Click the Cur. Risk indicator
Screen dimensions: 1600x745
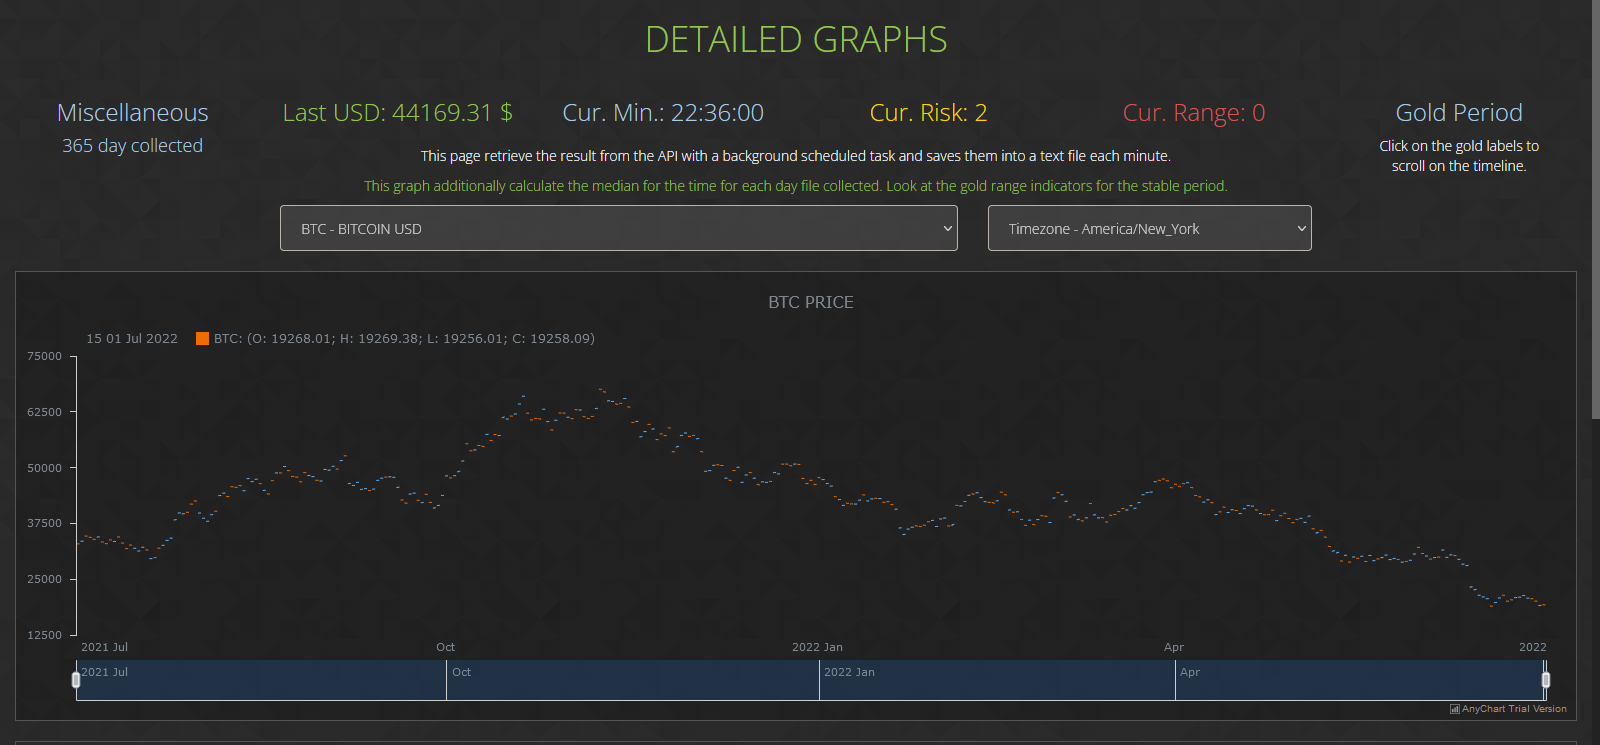[x=928, y=113]
